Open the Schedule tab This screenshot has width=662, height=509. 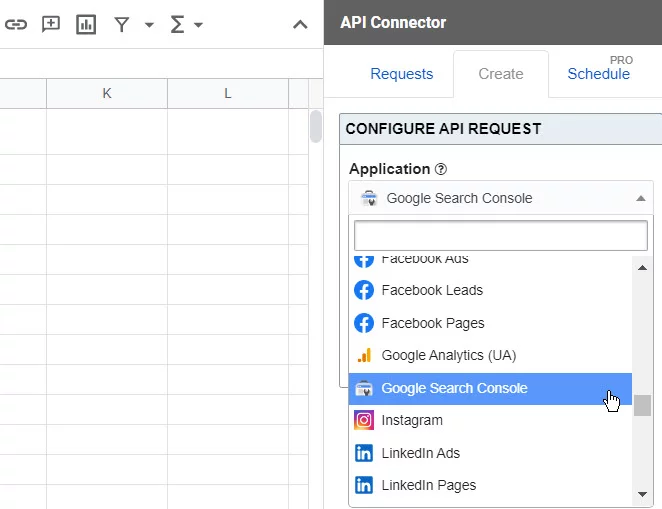point(599,74)
